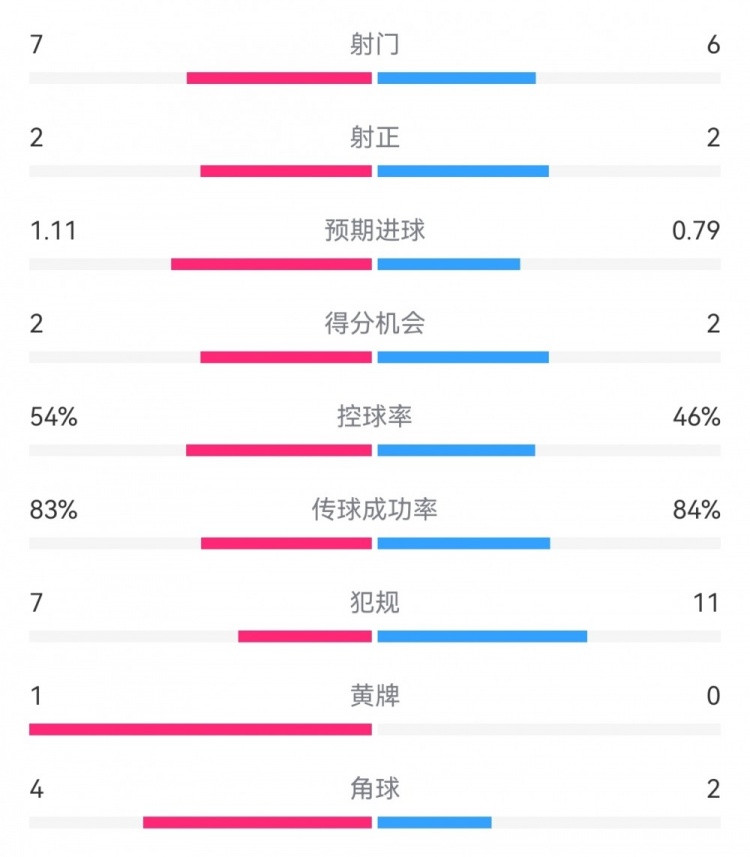Click the 射门 stat label
The height and width of the screenshot is (857, 750).
[x=374, y=44]
